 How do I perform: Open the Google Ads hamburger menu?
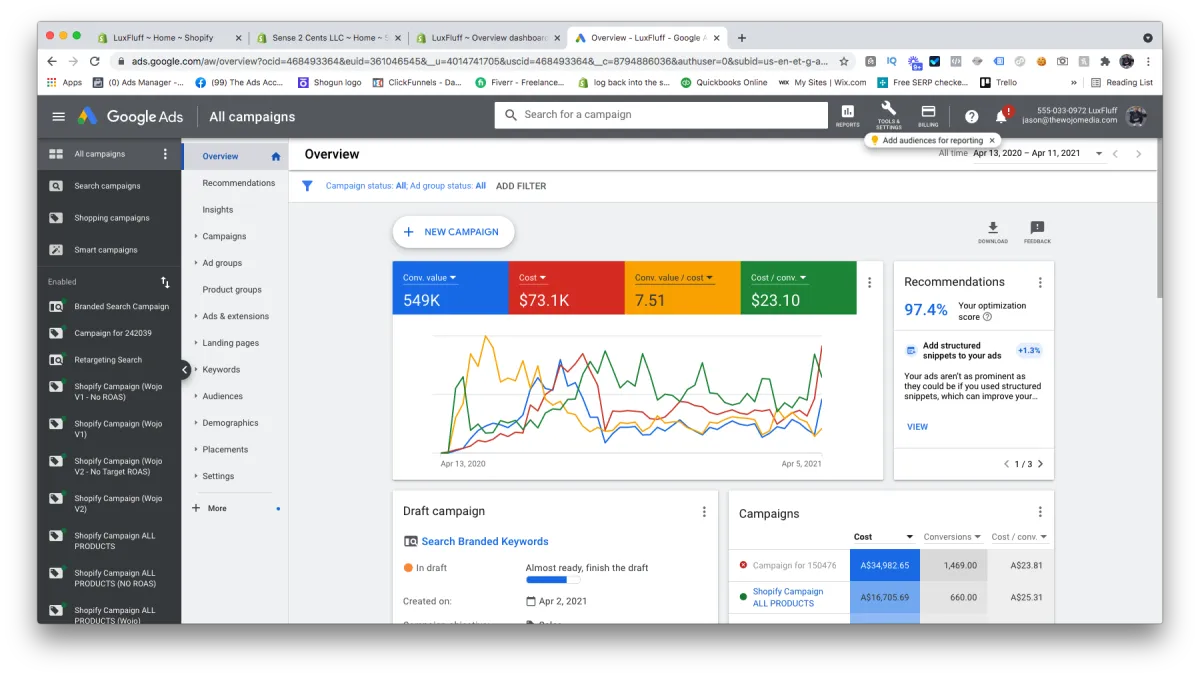click(58, 116)
